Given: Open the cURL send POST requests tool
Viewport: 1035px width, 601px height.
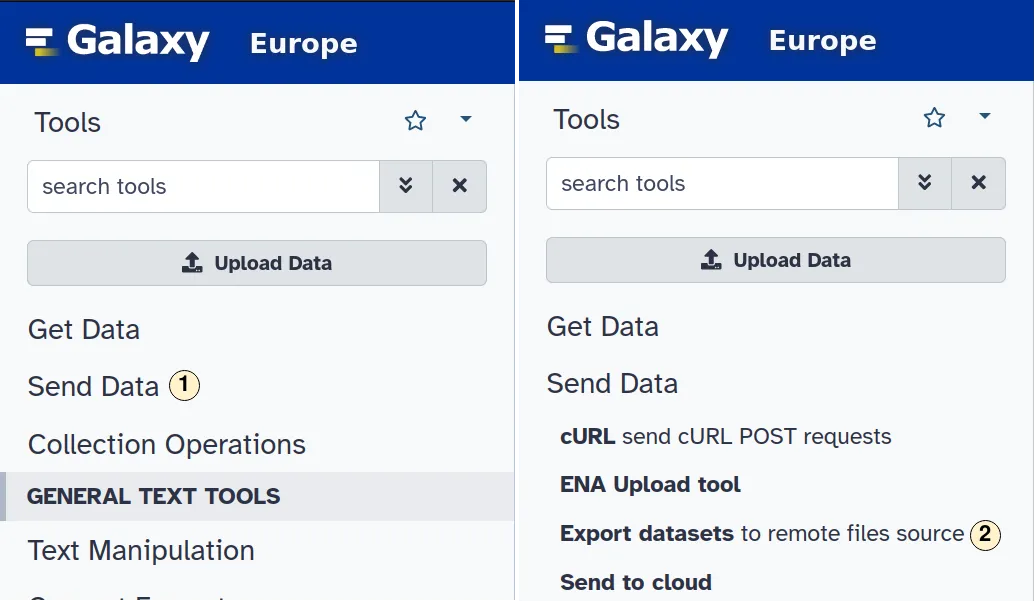Looking at the screenshot, I should tap(725, 437).
